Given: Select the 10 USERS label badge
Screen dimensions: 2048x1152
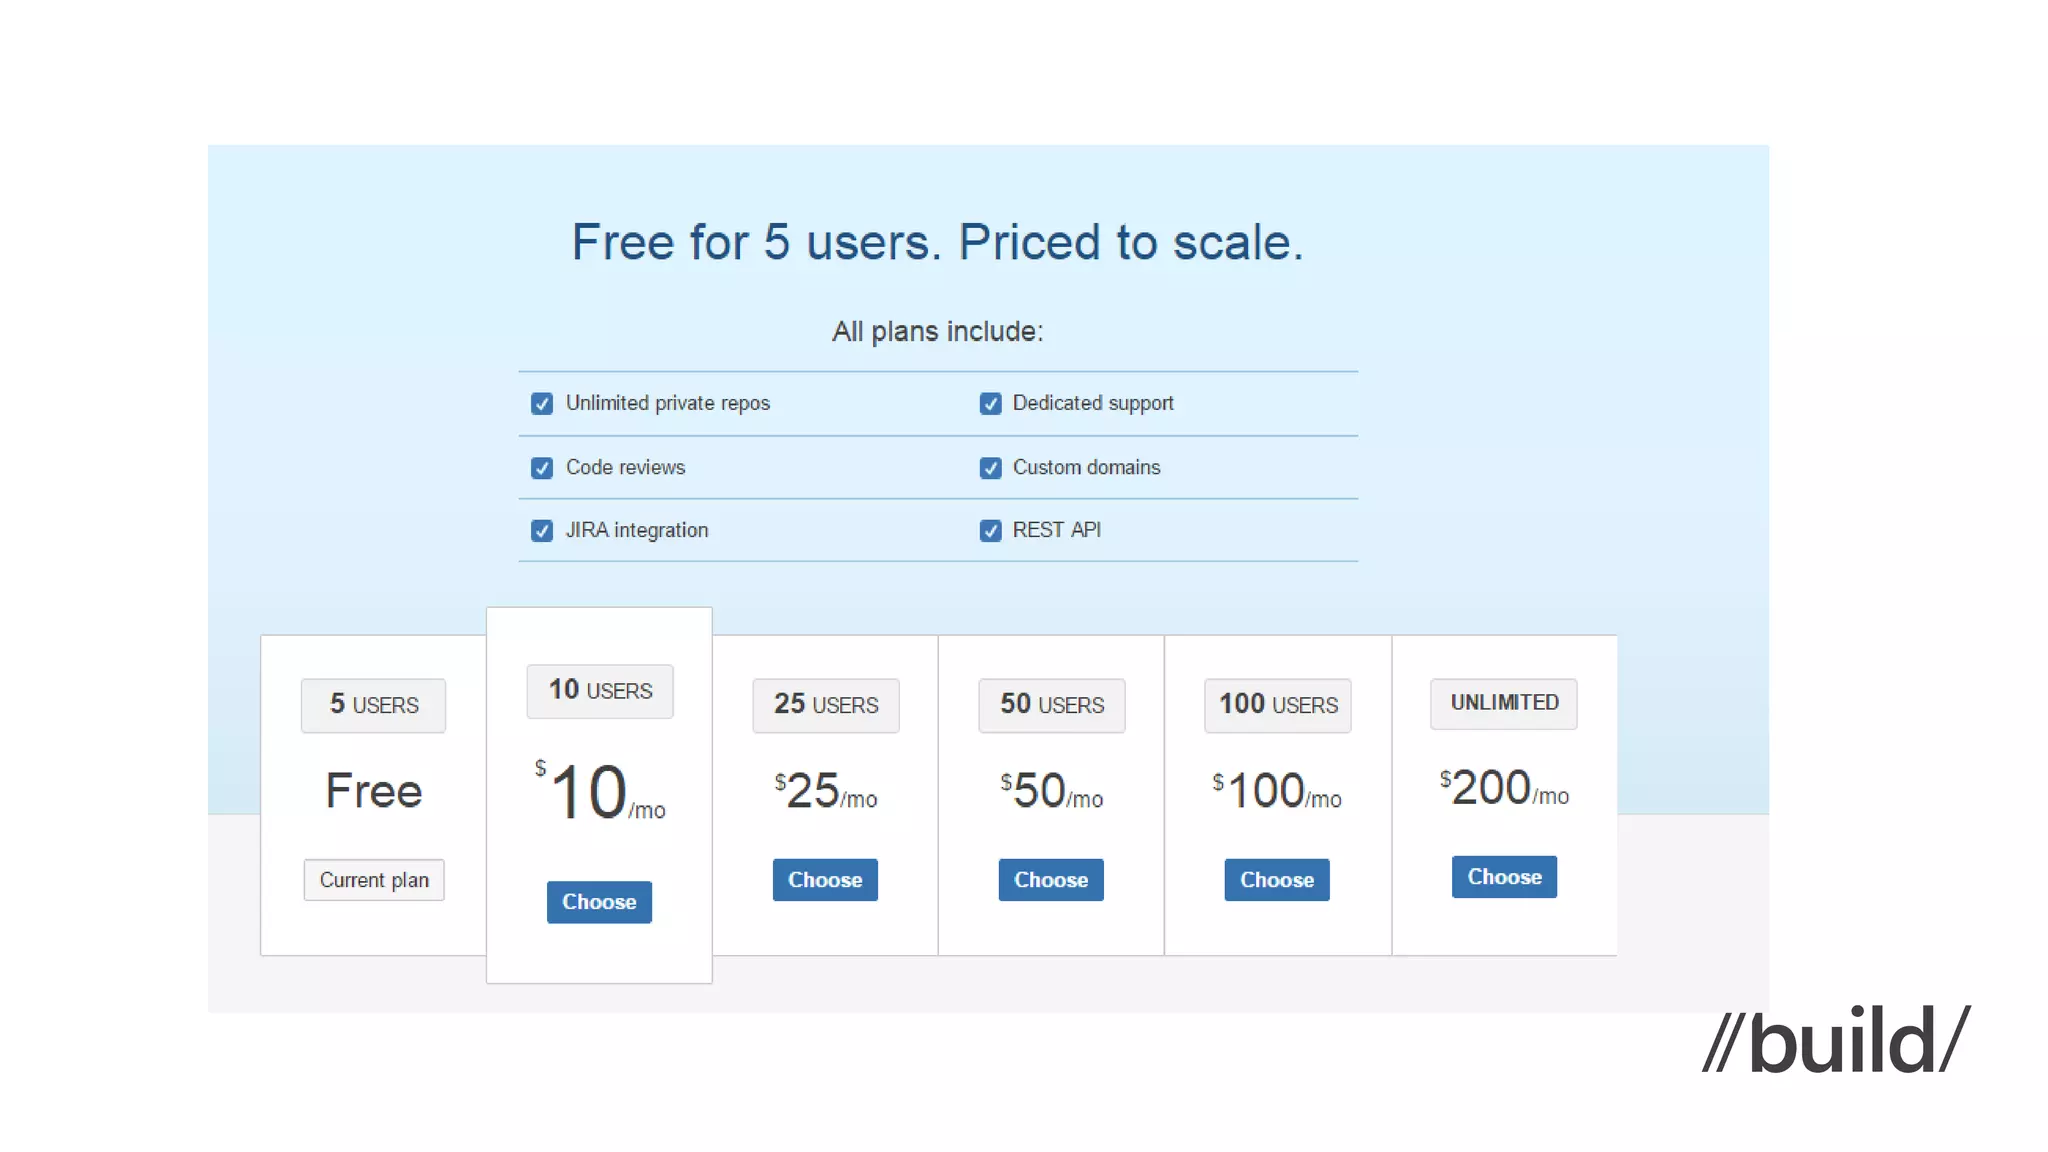Looking at the screenshot, I should pyautogui.click(x=600, y=691).
